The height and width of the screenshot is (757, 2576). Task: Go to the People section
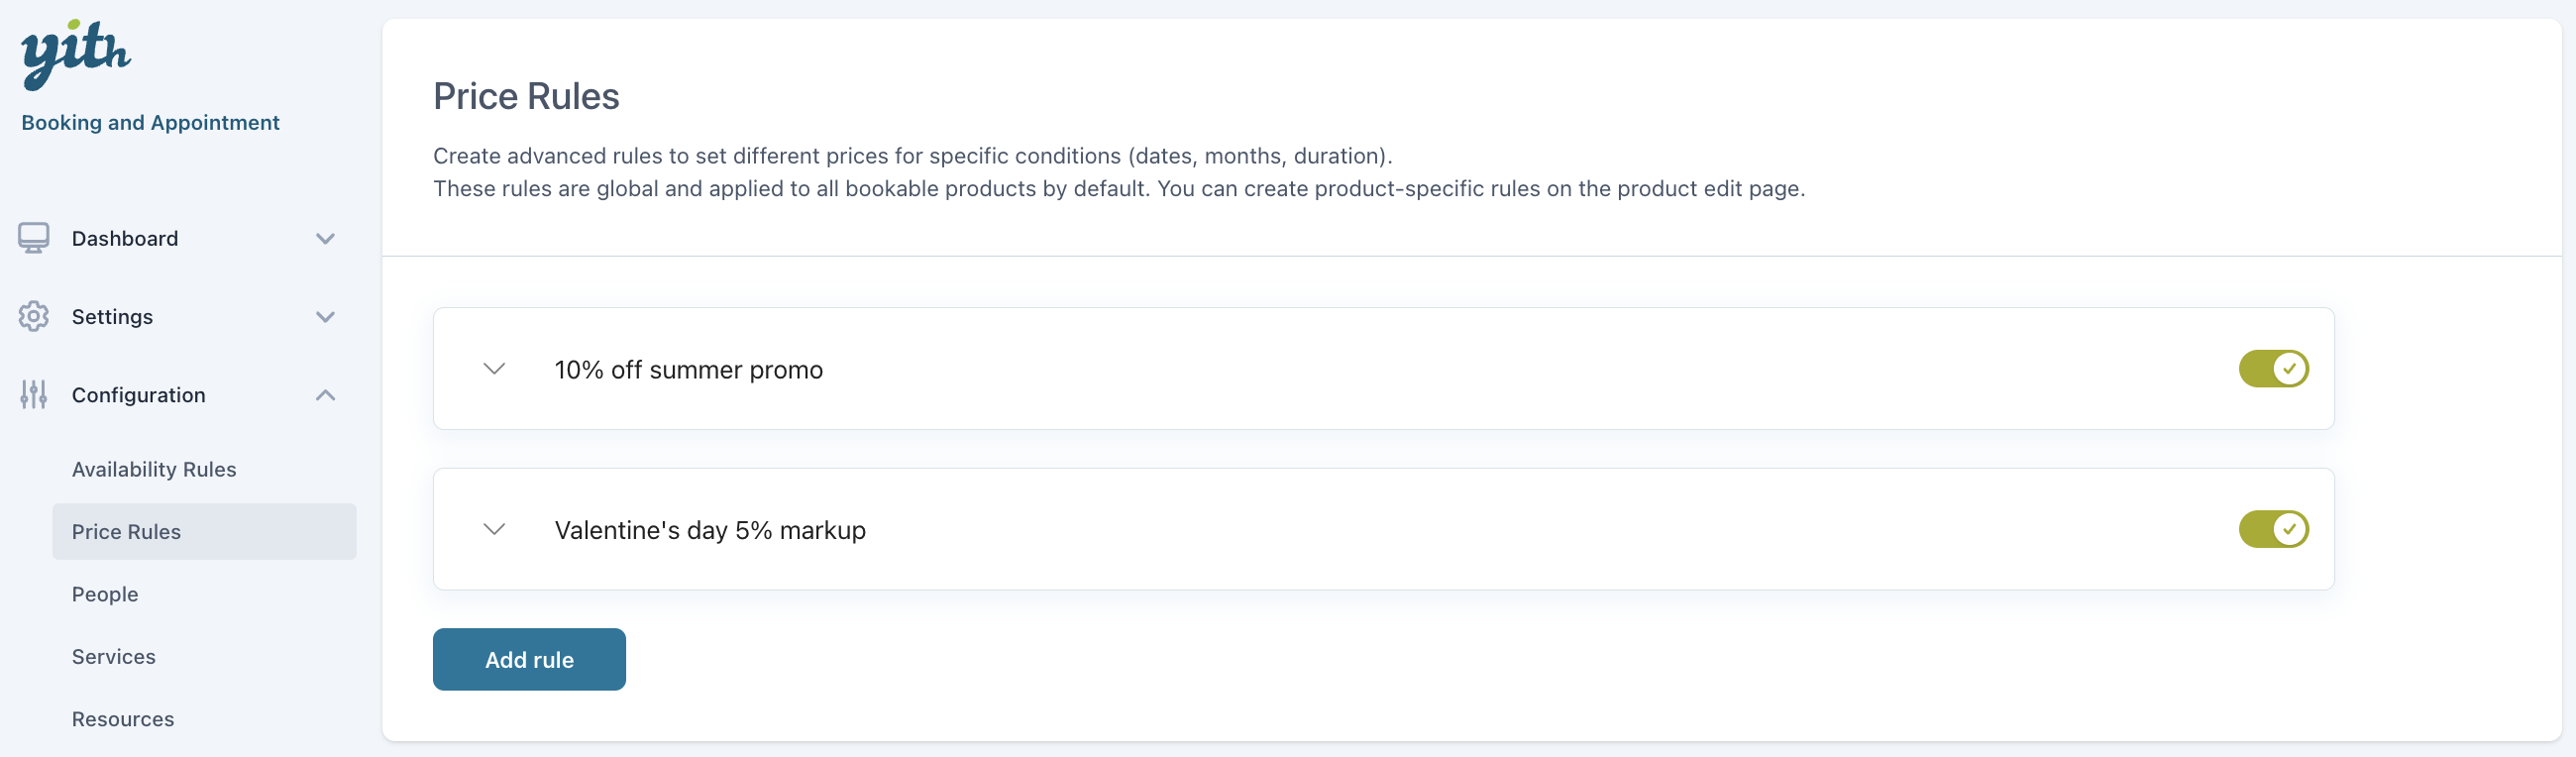pyautogui.click(x=105, y=594)
